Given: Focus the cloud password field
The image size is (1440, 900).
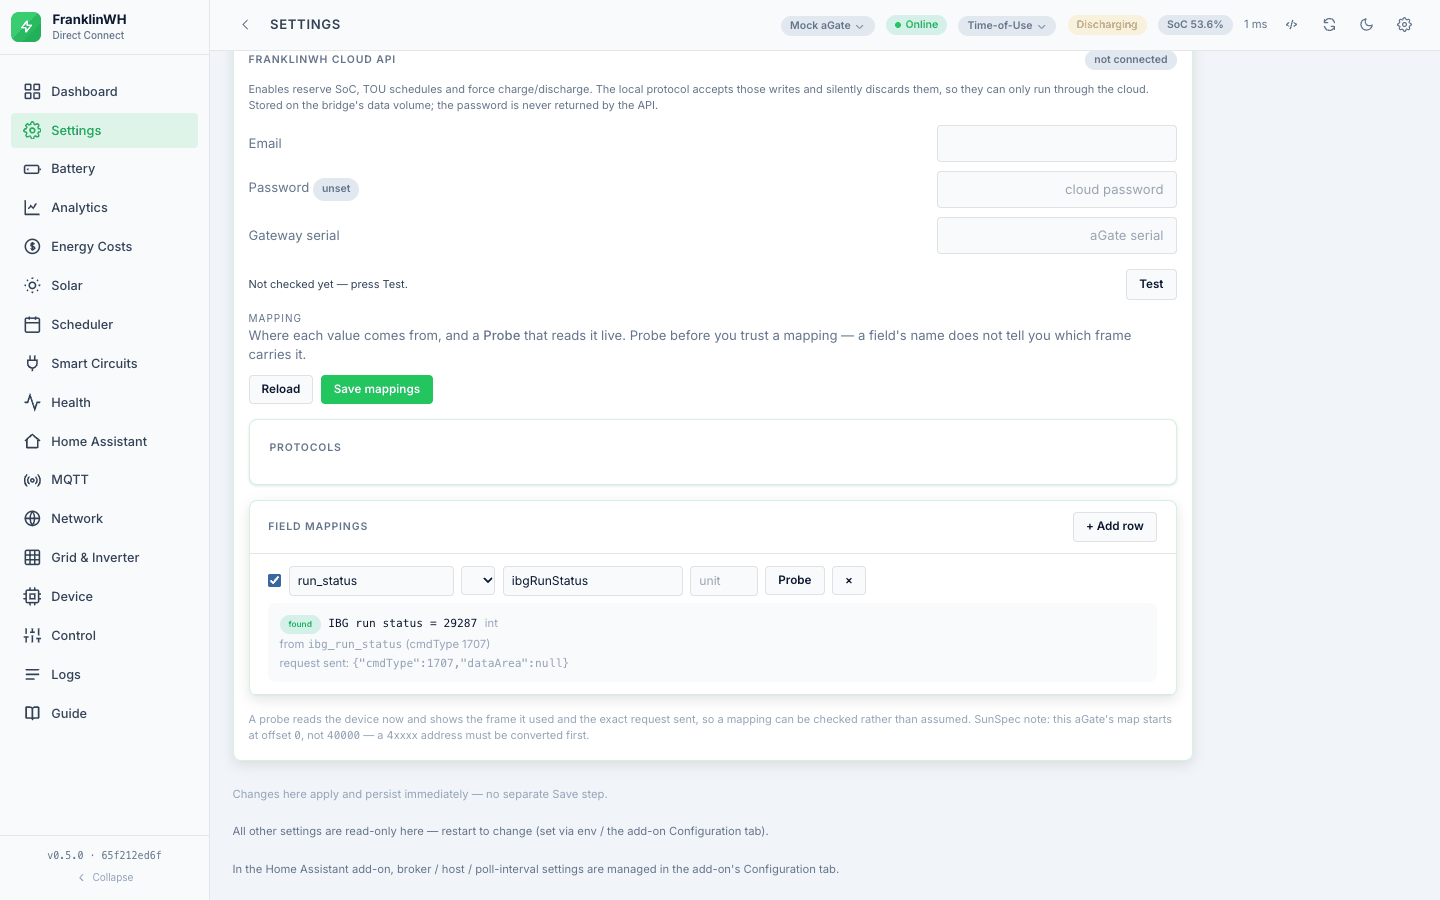Looking at the screenshot, I should 1056,190.
